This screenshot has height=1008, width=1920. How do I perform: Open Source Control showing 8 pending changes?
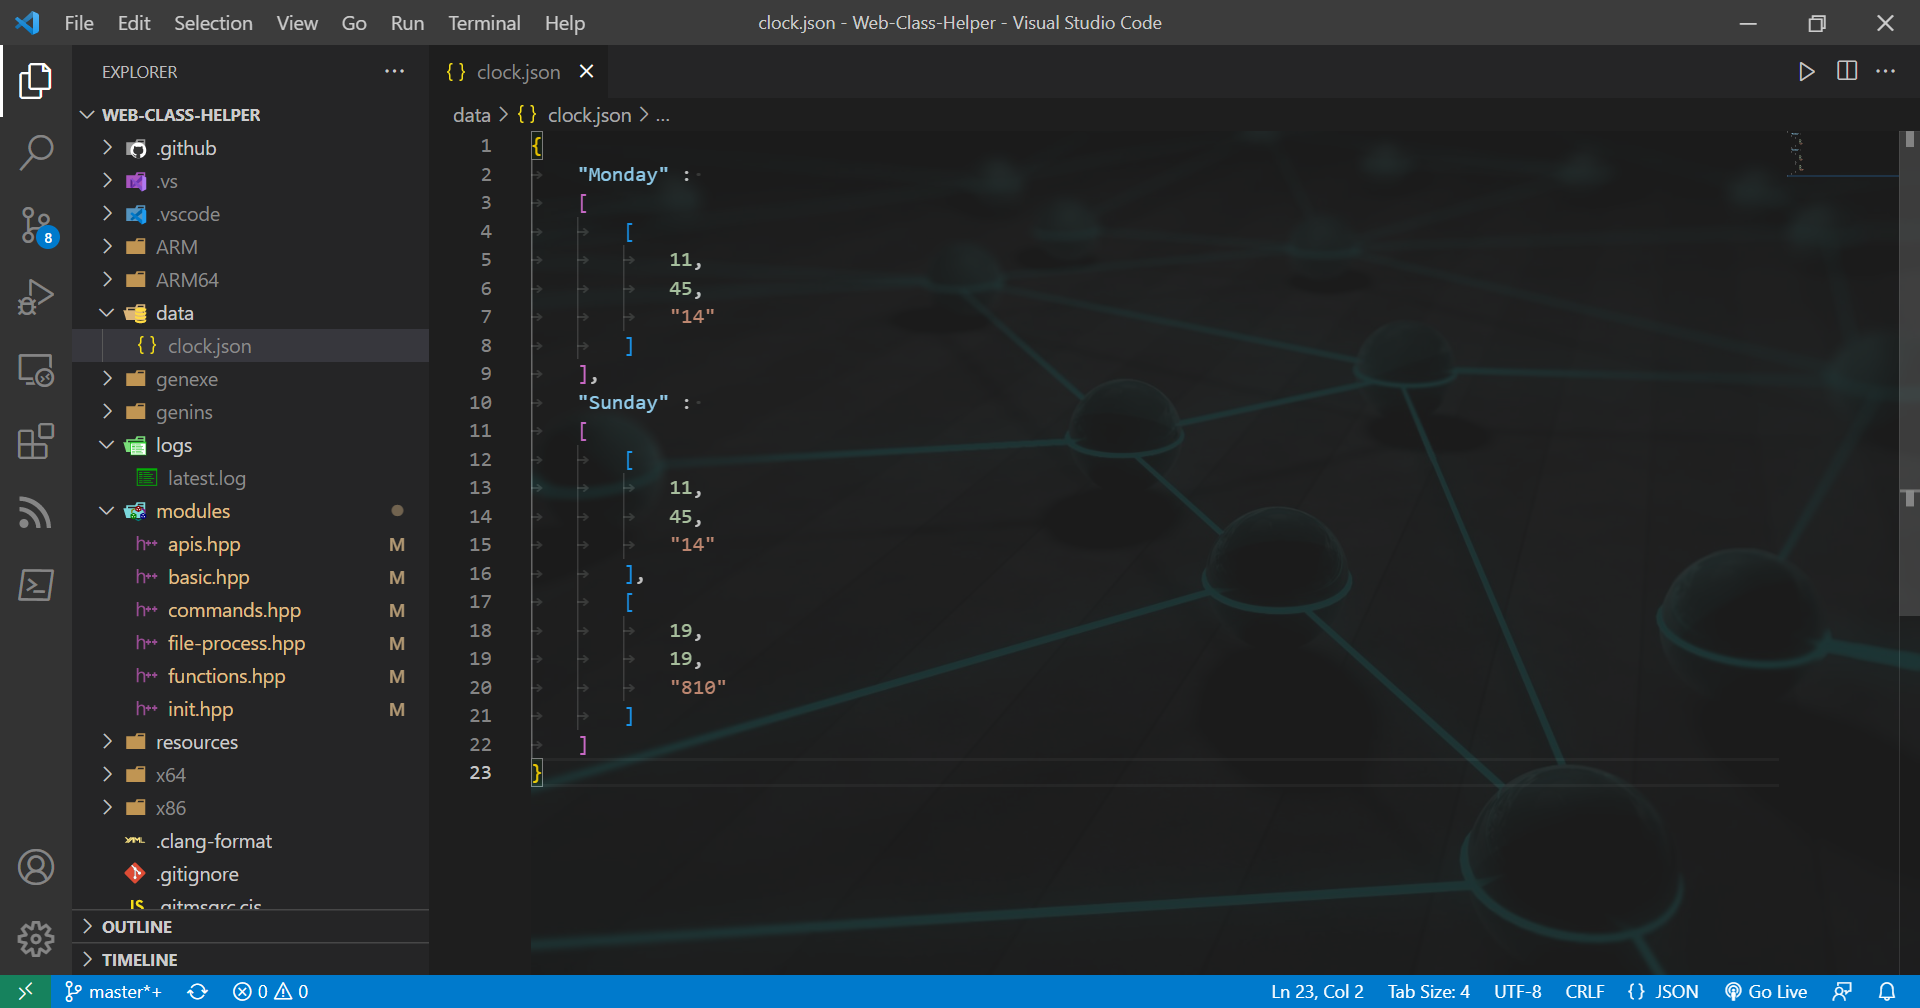(x=36, y=225)
